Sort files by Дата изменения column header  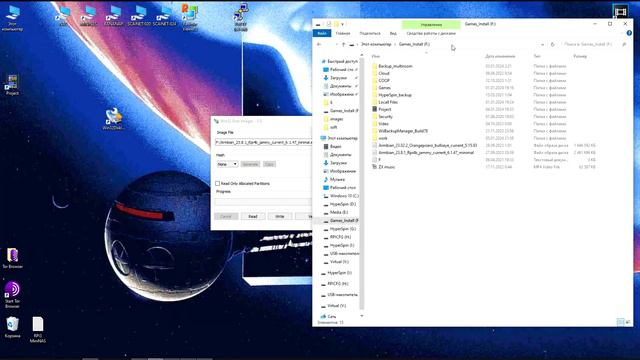point(500,56)
